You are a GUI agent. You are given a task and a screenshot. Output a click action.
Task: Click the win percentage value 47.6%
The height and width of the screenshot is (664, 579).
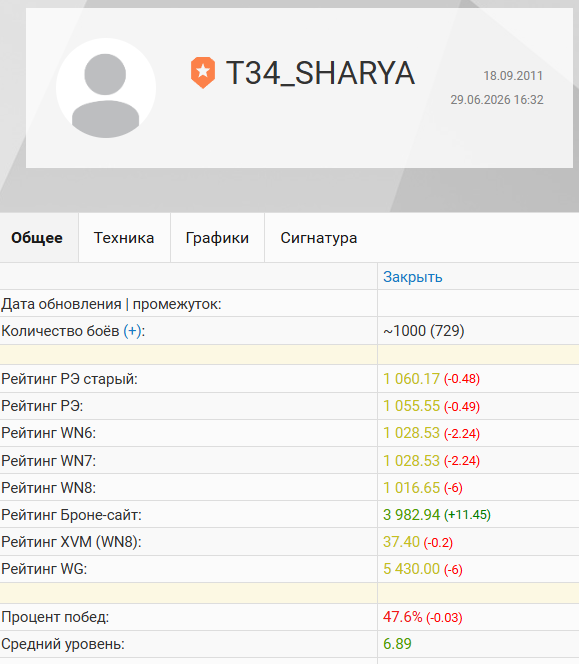402,617
